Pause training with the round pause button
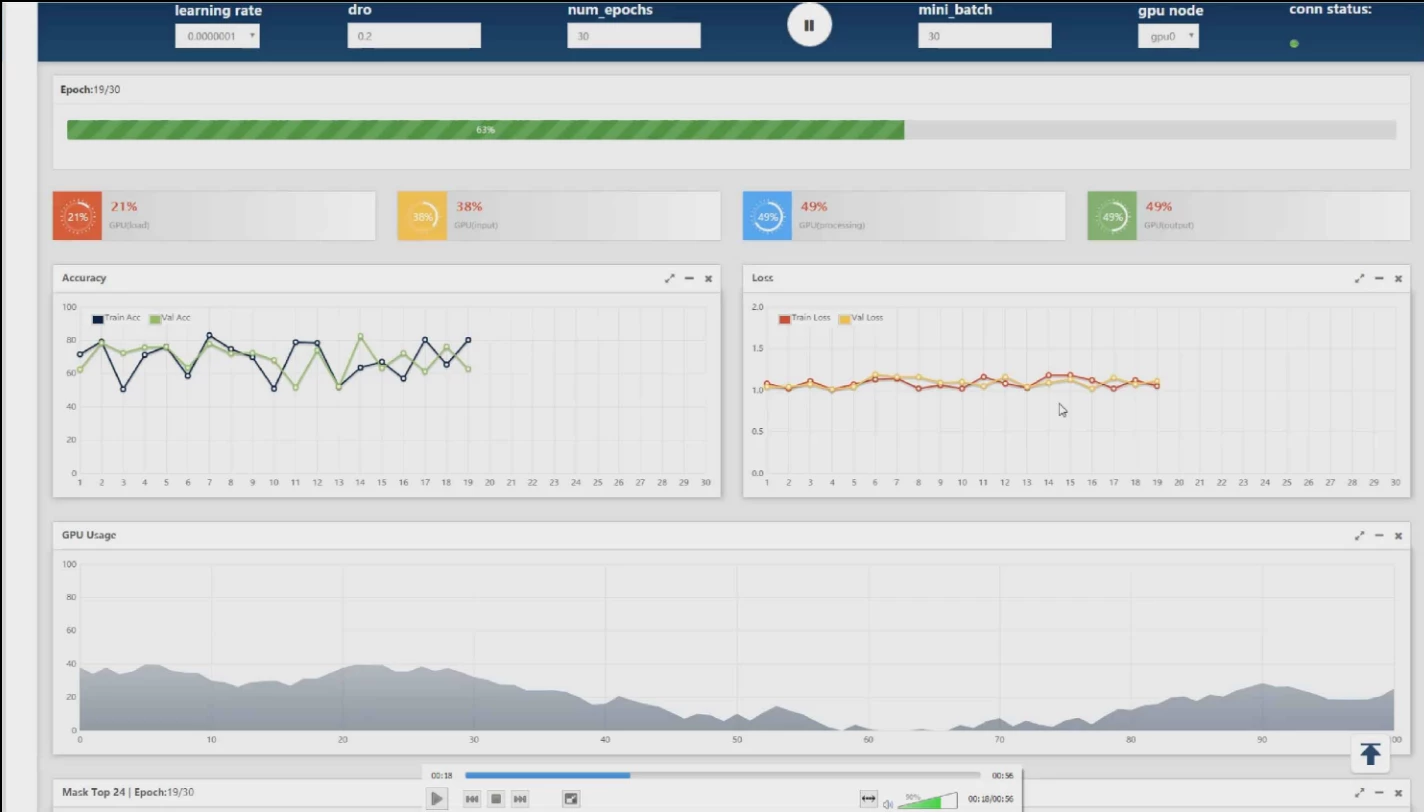Viewport: 1424px width, 812px height. 809,26
